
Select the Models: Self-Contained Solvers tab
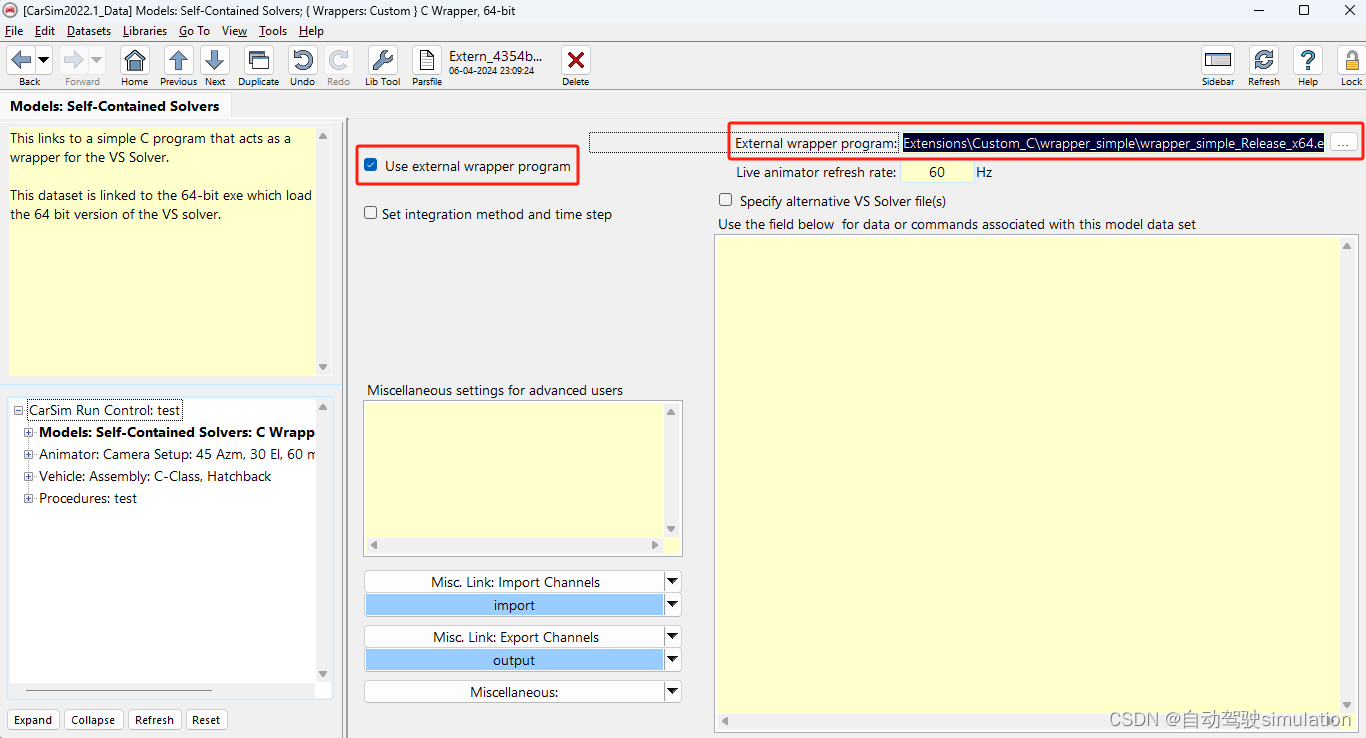(x=115, y=106)
